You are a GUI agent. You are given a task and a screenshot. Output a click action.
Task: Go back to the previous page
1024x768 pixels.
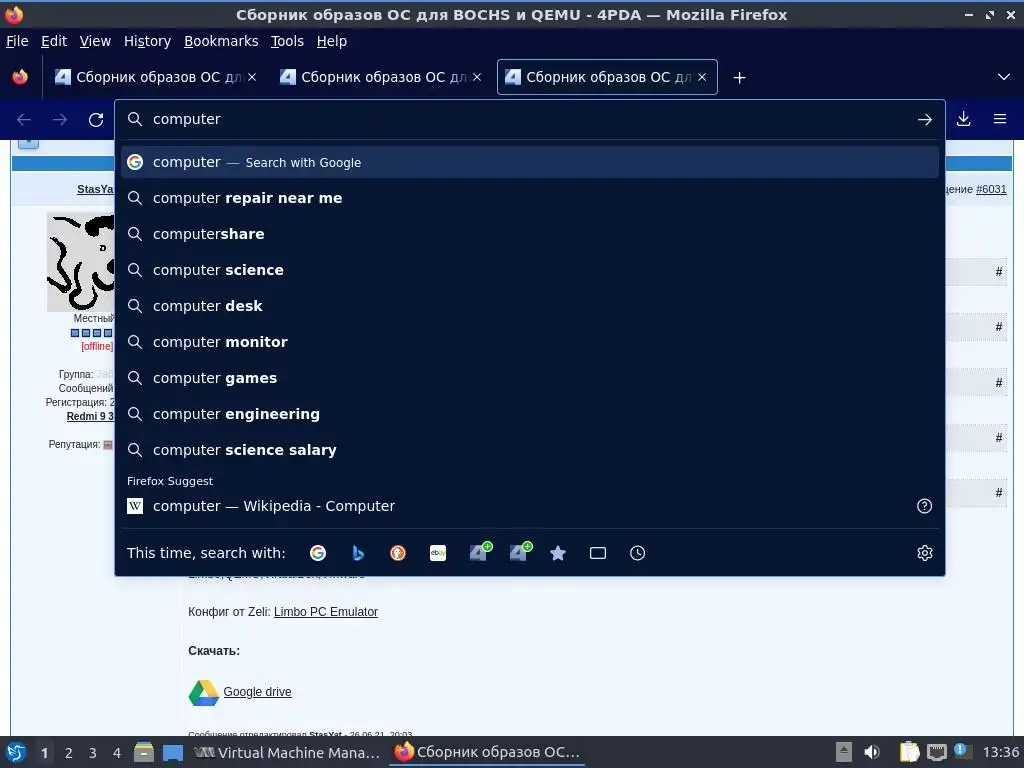[x=24, y=120]
